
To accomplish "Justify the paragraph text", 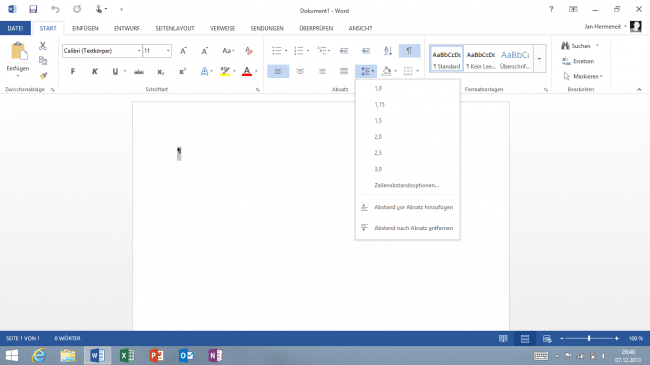I will click(x=344, y=71).
